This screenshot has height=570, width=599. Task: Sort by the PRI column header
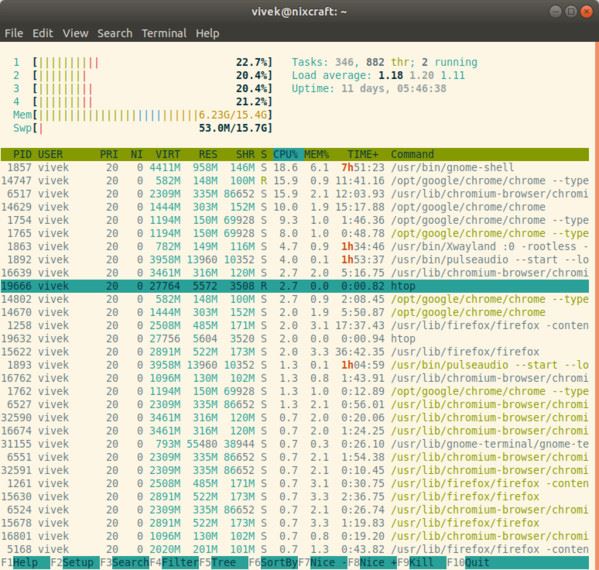tap(109, 154)
